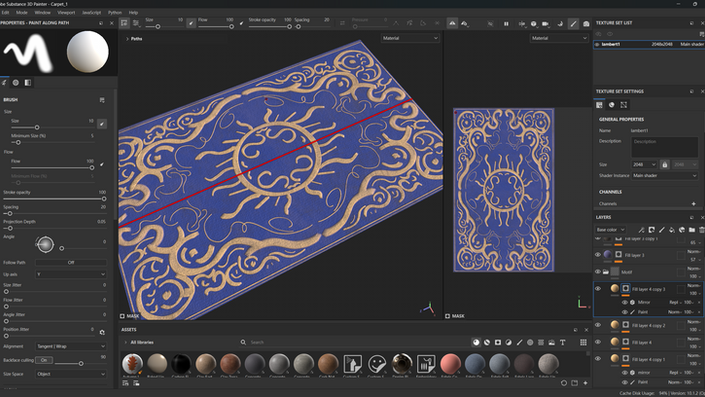Screen dimensions: 705x397
Task: Open the stencil tab in Properties
Action: (28, 83)
